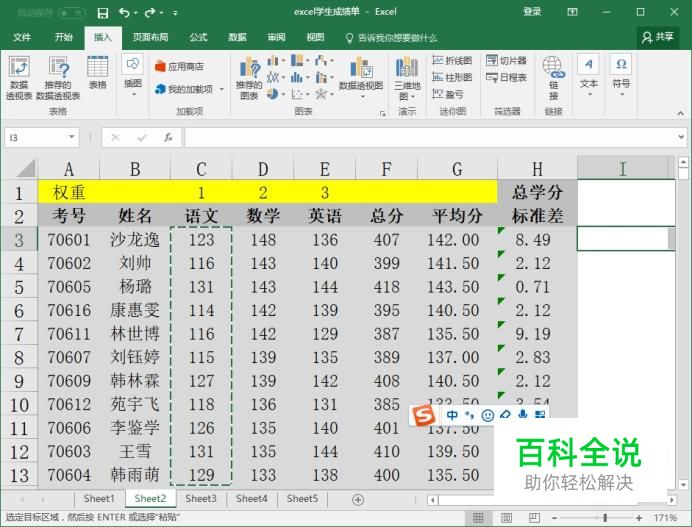
Task: Click the Save icon in title bar
Action: [x=102, y=13]
